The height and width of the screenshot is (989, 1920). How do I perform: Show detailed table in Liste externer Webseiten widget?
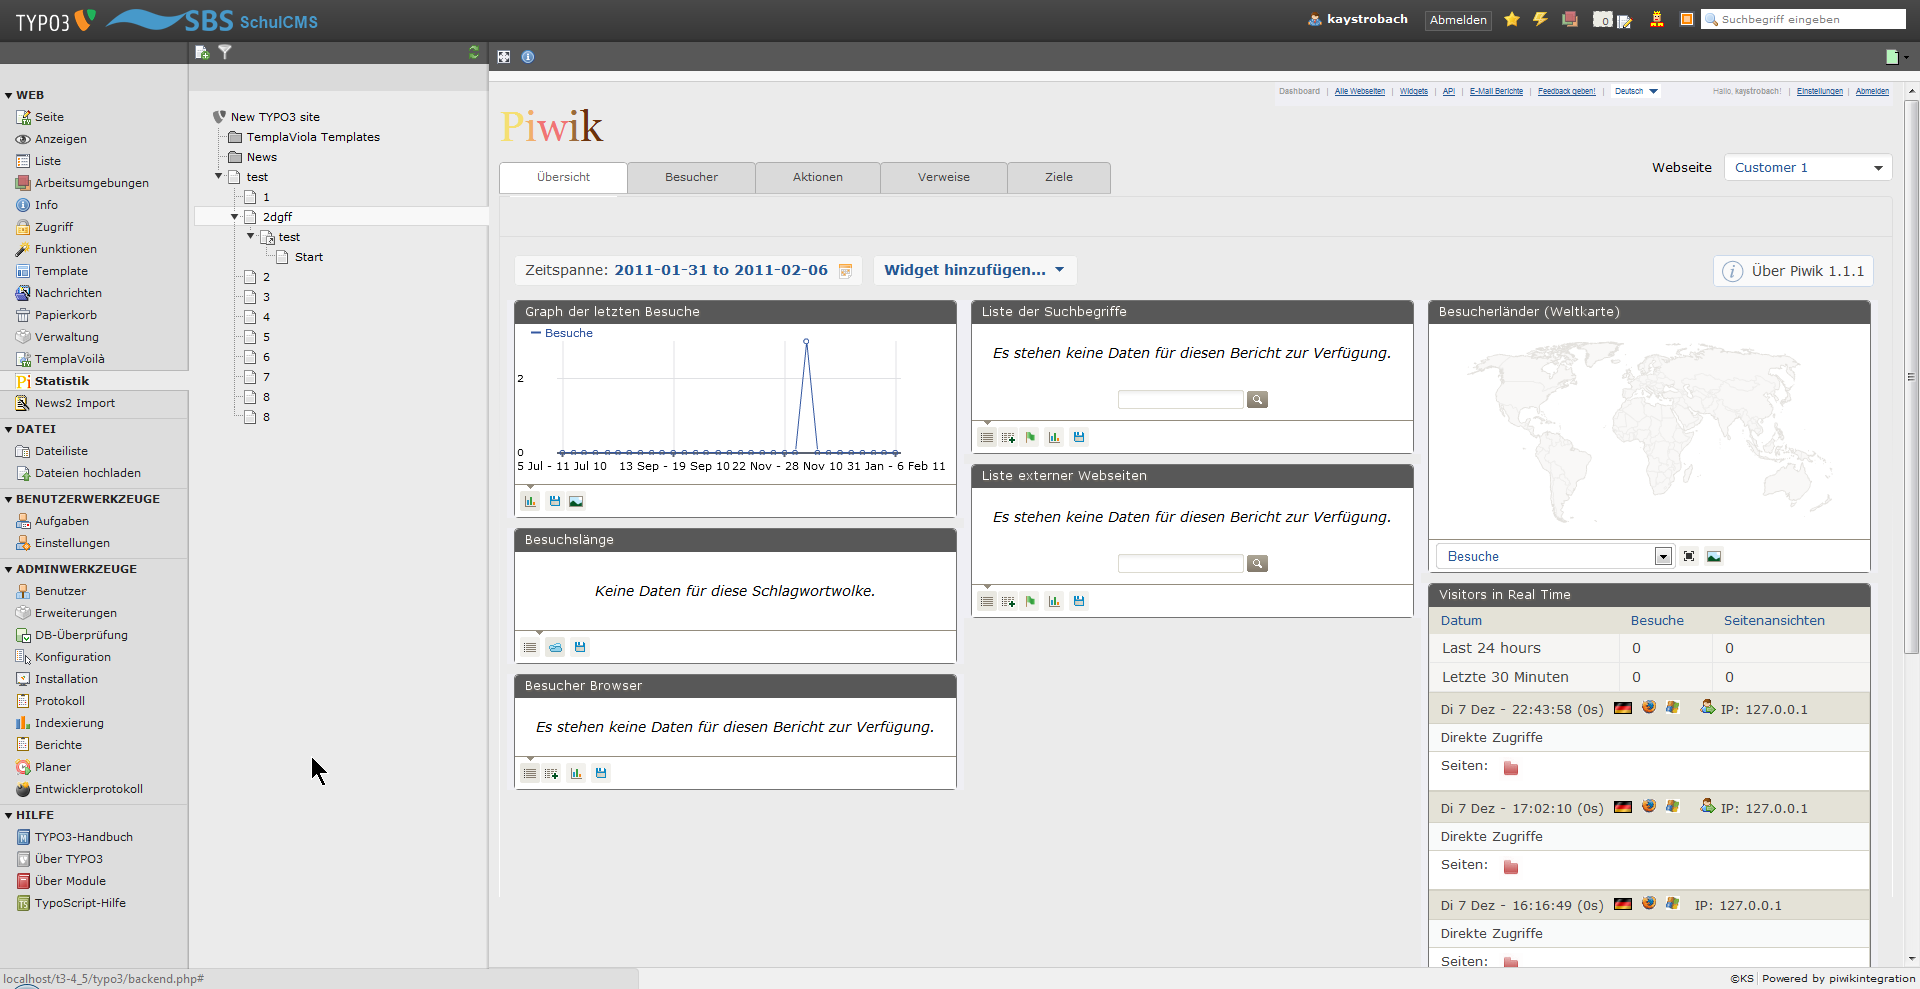[x=1008, y=601]
